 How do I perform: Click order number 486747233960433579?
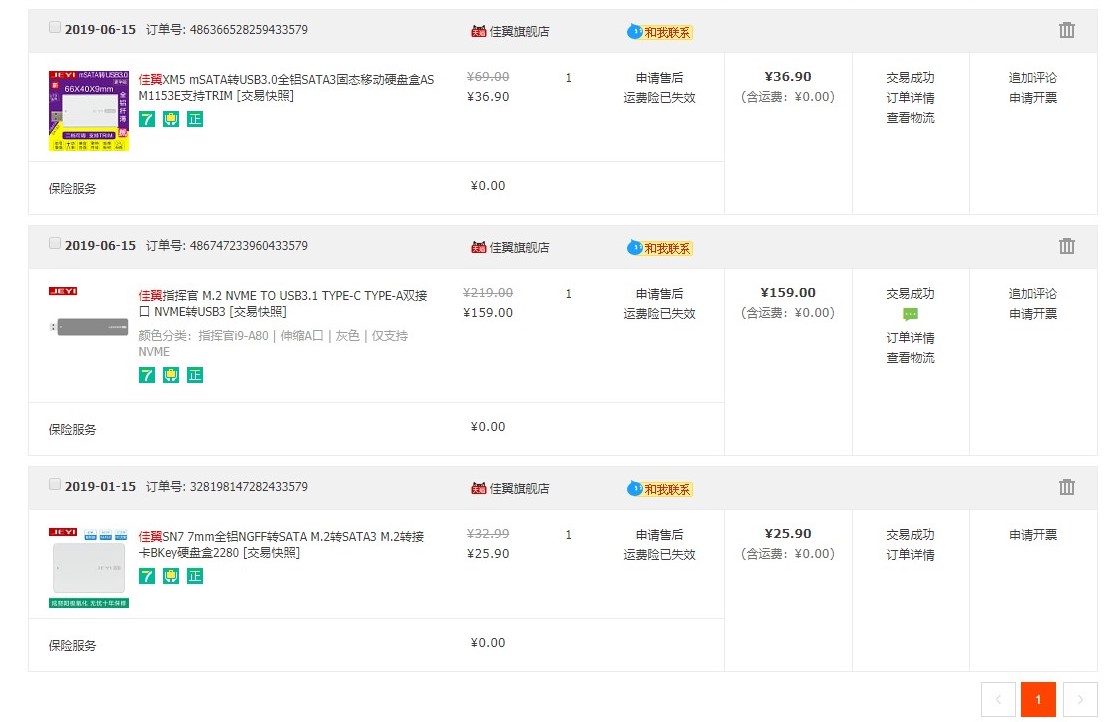[249, 245]
